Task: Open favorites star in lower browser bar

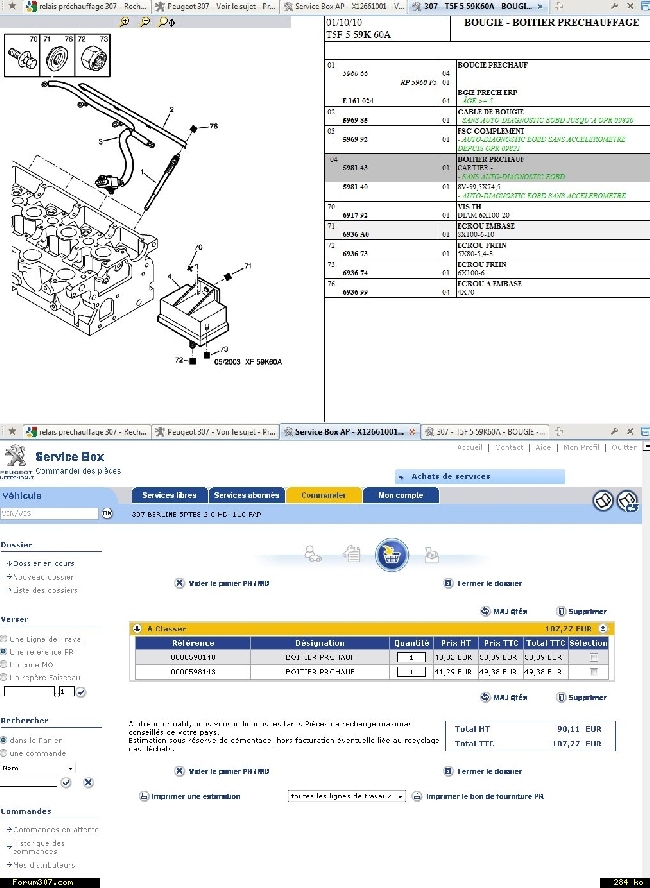Action: pos(11,432)
